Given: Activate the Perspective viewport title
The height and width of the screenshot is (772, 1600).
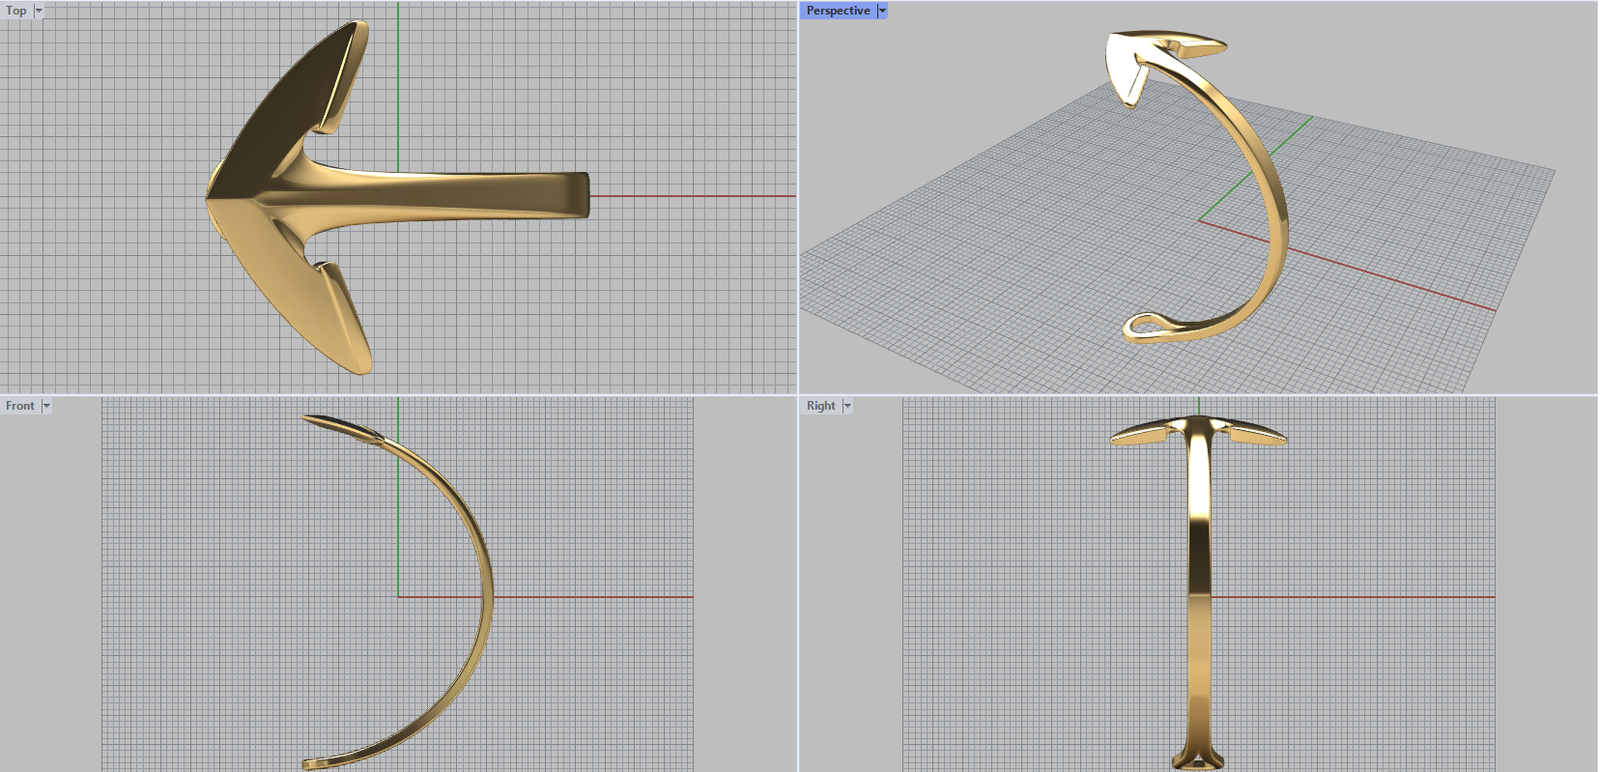Looking at the screenshot, I should 837,11.
